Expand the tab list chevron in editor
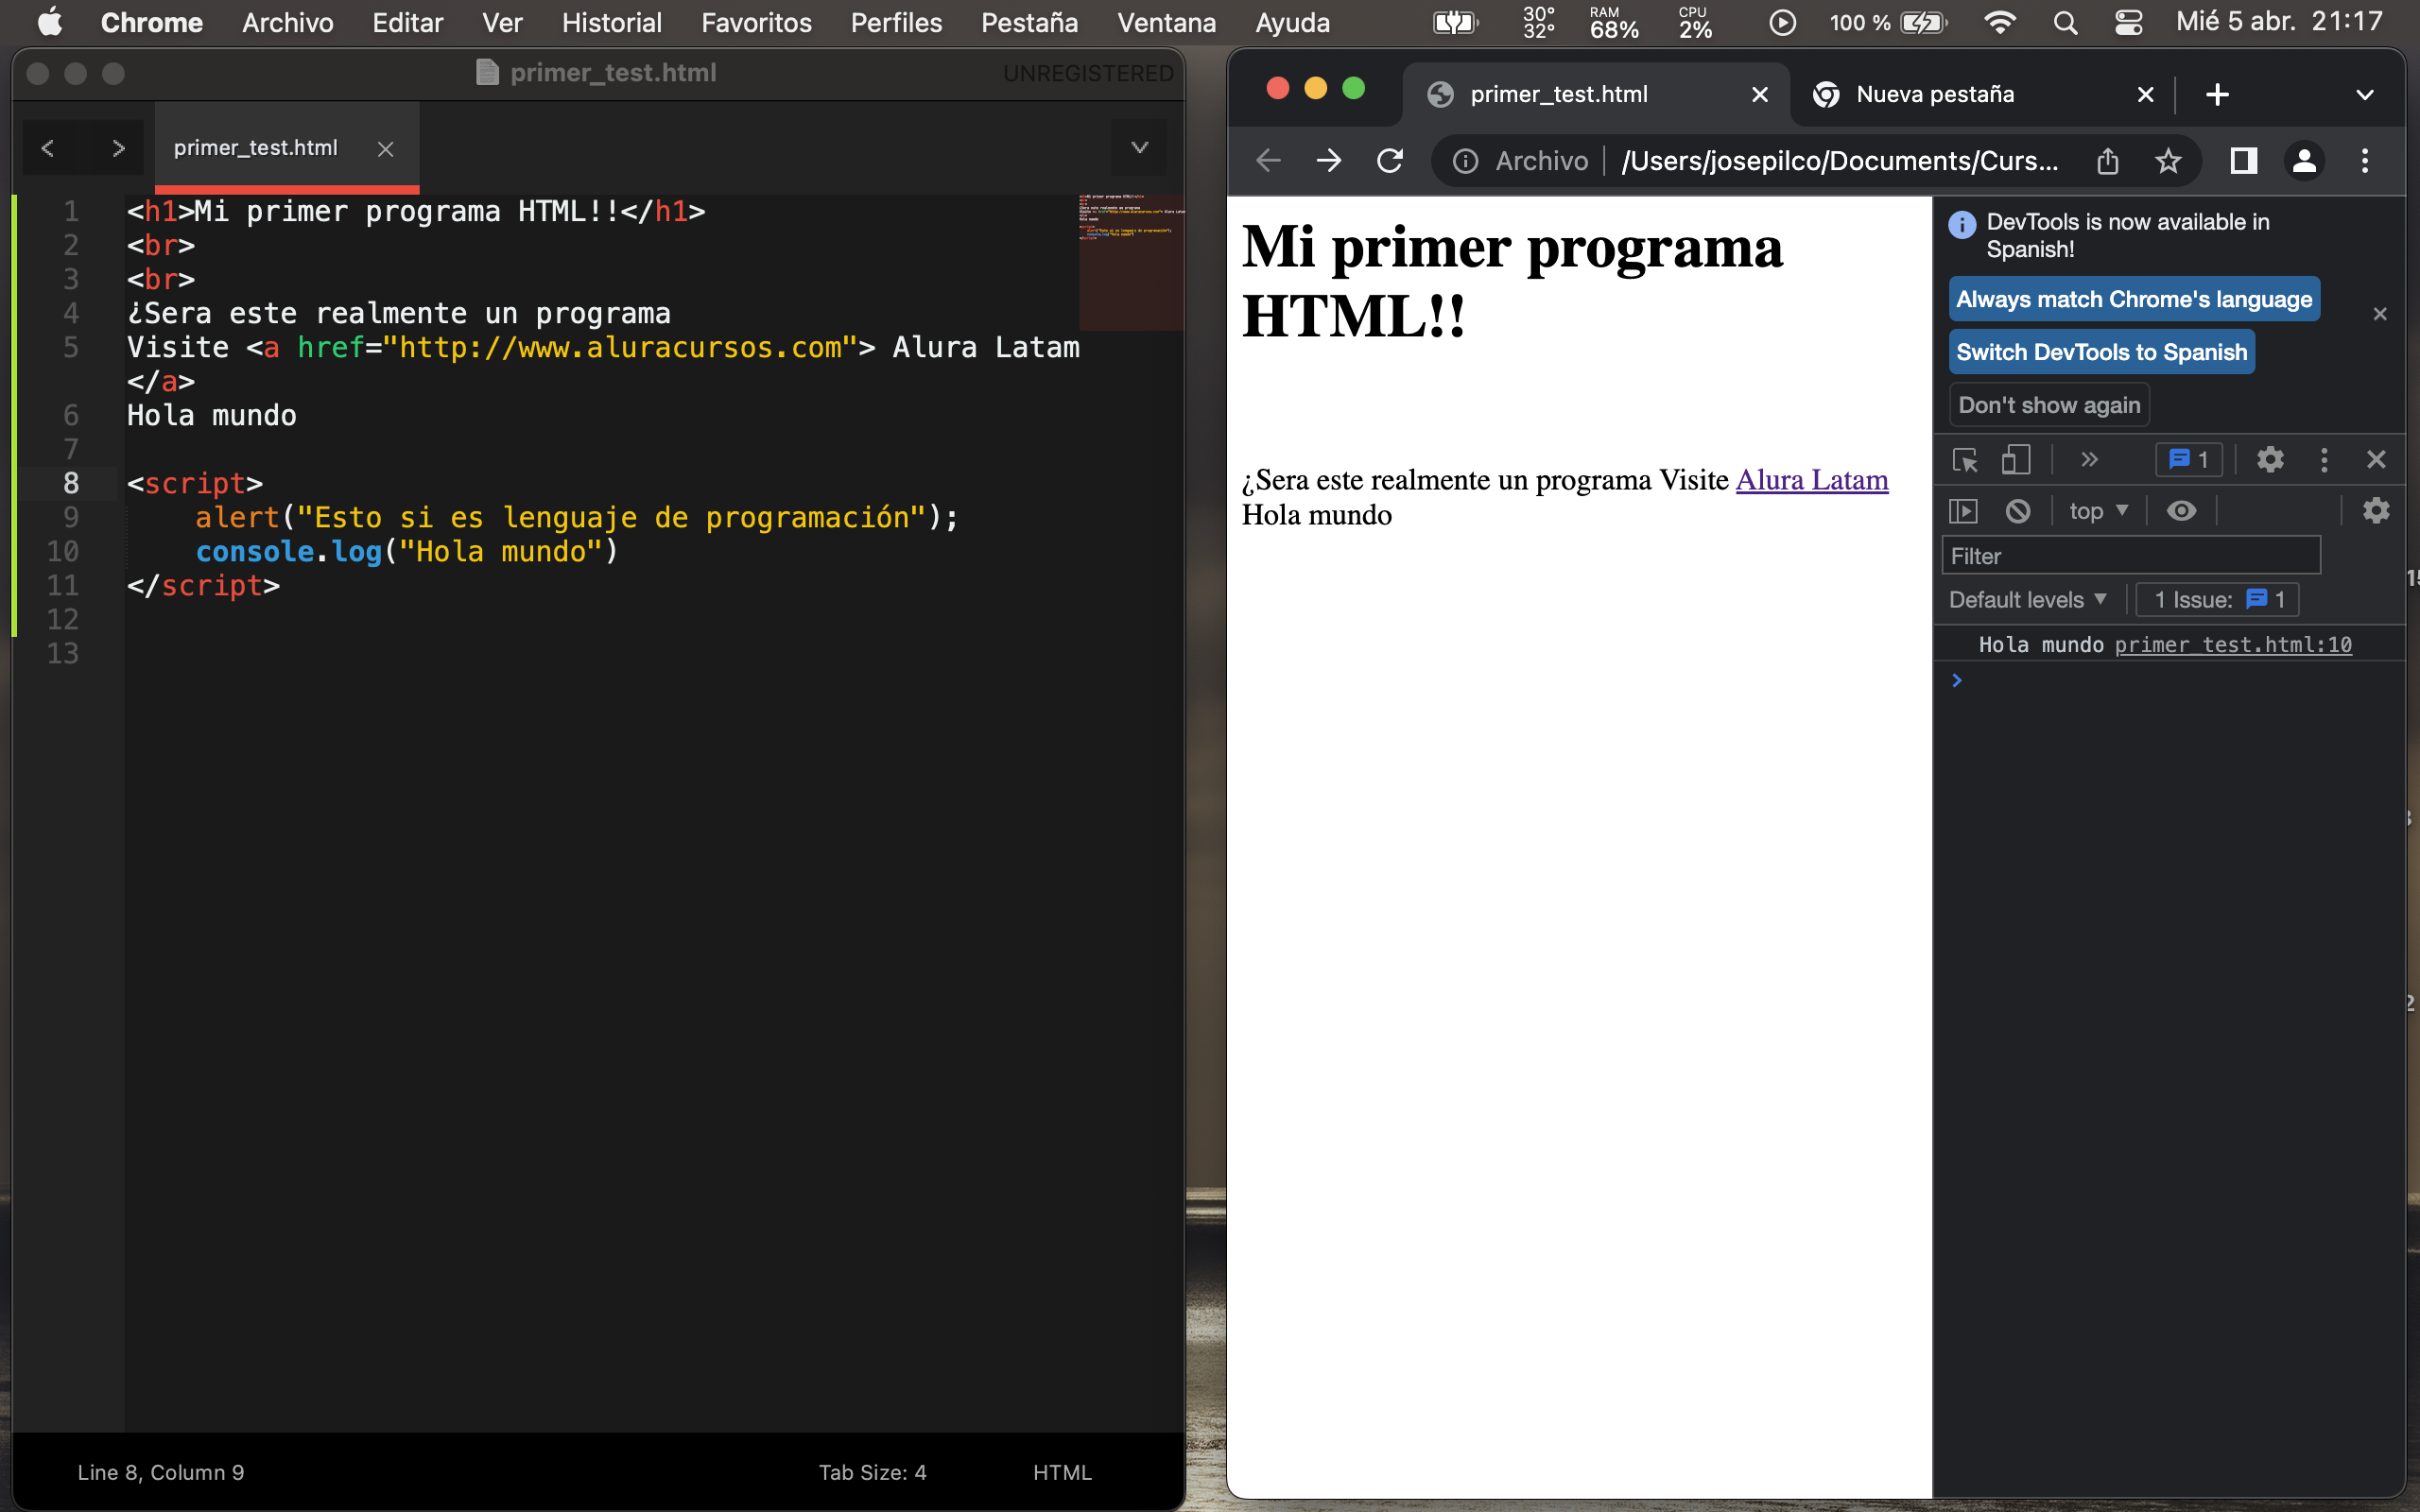The height and width of the screenshot is (1512, 2420). tap(1139, 146)
